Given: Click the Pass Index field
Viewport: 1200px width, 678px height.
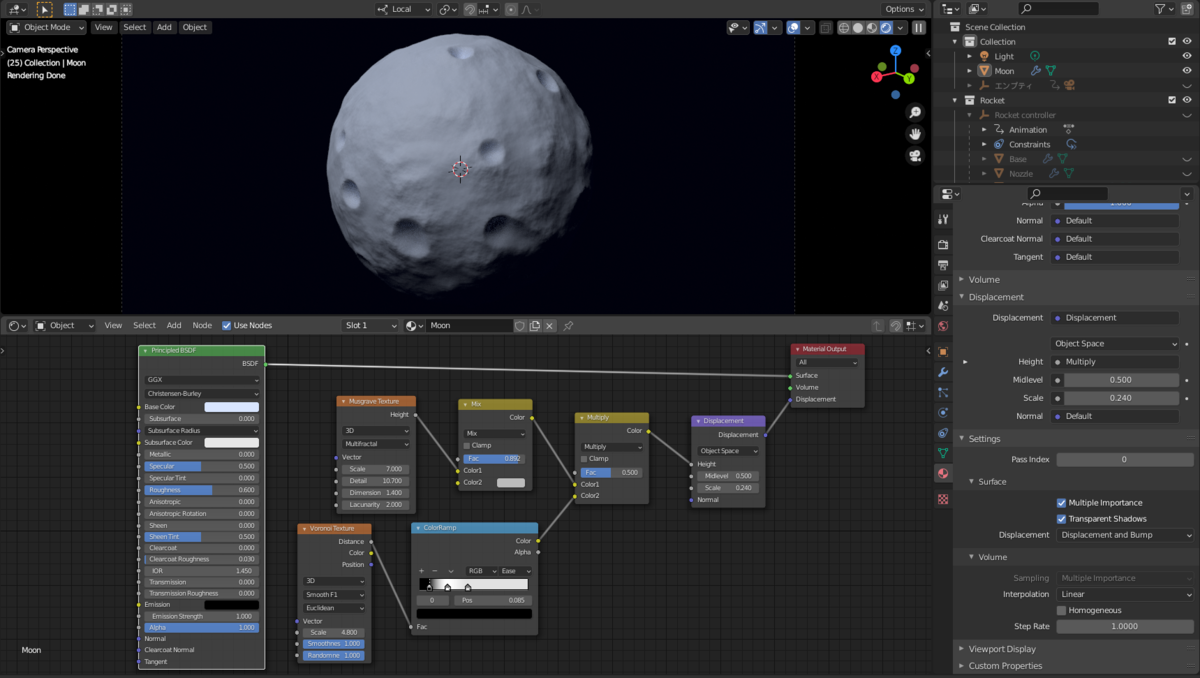Looking at the screenshot, I should (1123, 459).
